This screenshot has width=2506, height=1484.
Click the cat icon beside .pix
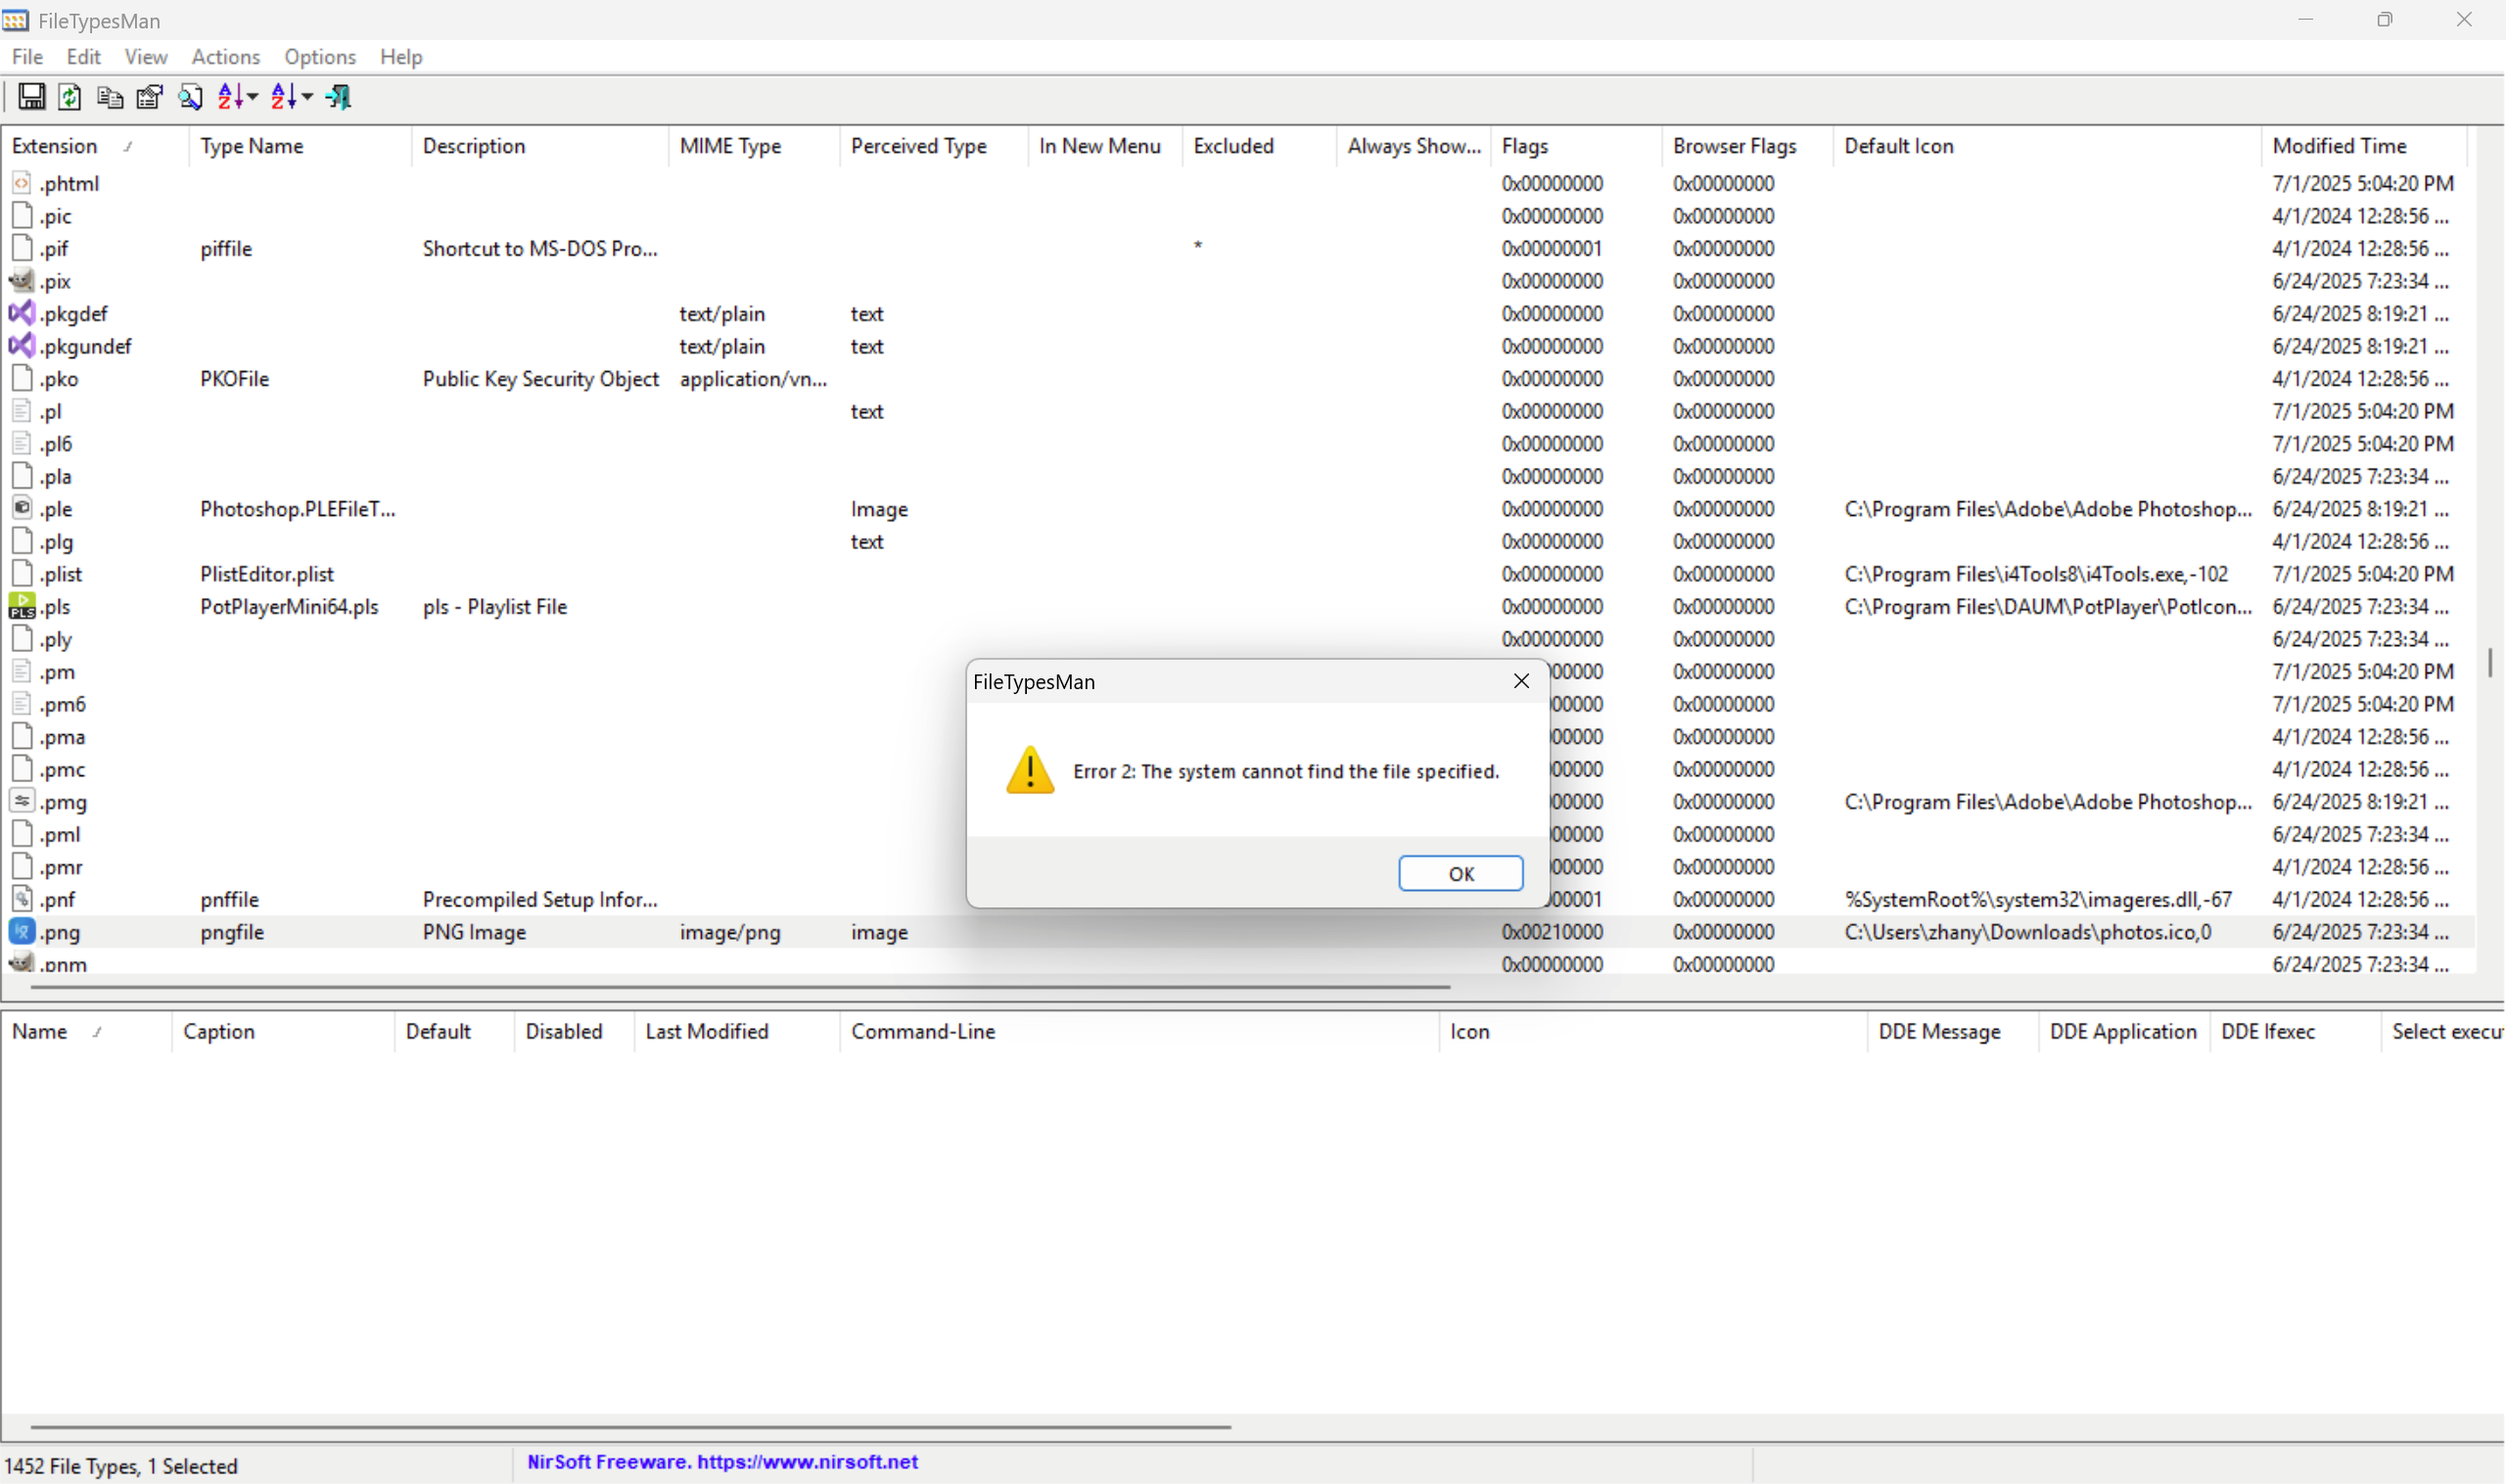click(x=22, y=281)
